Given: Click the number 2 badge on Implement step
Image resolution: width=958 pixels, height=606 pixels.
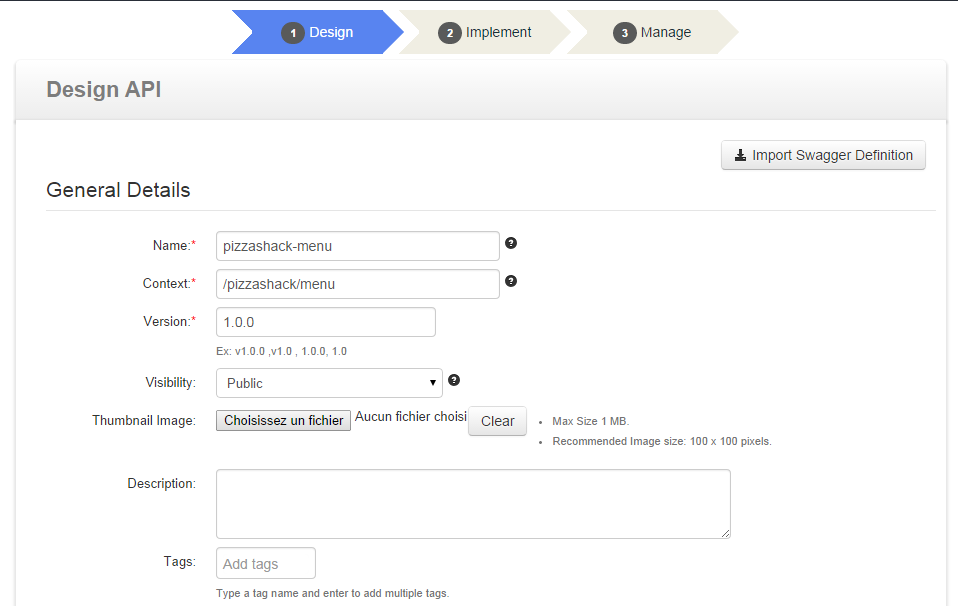Looking at the screenshot, I should click(x=450, y=33).
